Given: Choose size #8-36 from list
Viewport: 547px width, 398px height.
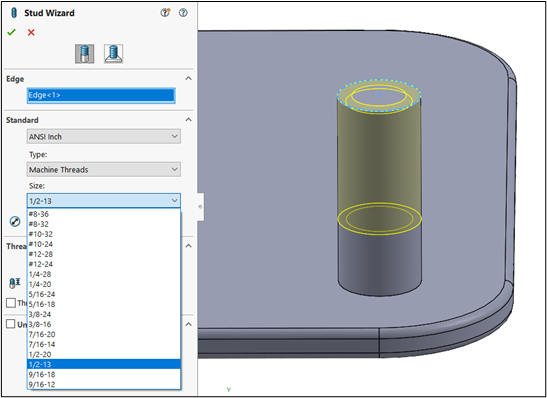Looking at the screenshot, I should pyautogui.click(x=104, y=214).
